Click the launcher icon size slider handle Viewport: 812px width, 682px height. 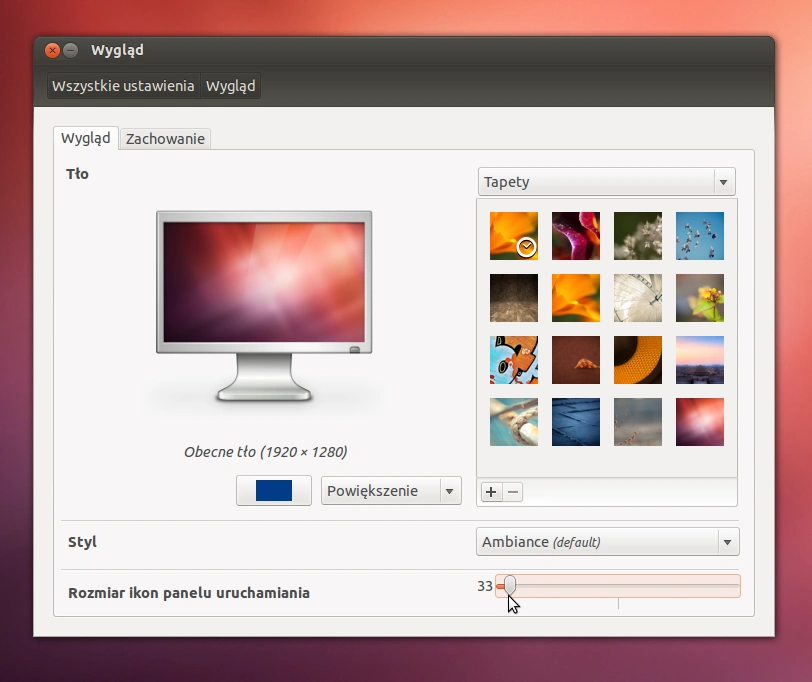coord(510,585)
